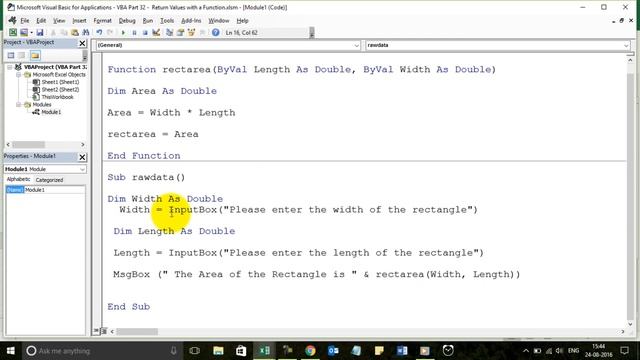The height and width of the screenshot is (360, 640).
Task: Click the code window scroll-down arrow
Action: click(631, 324)
